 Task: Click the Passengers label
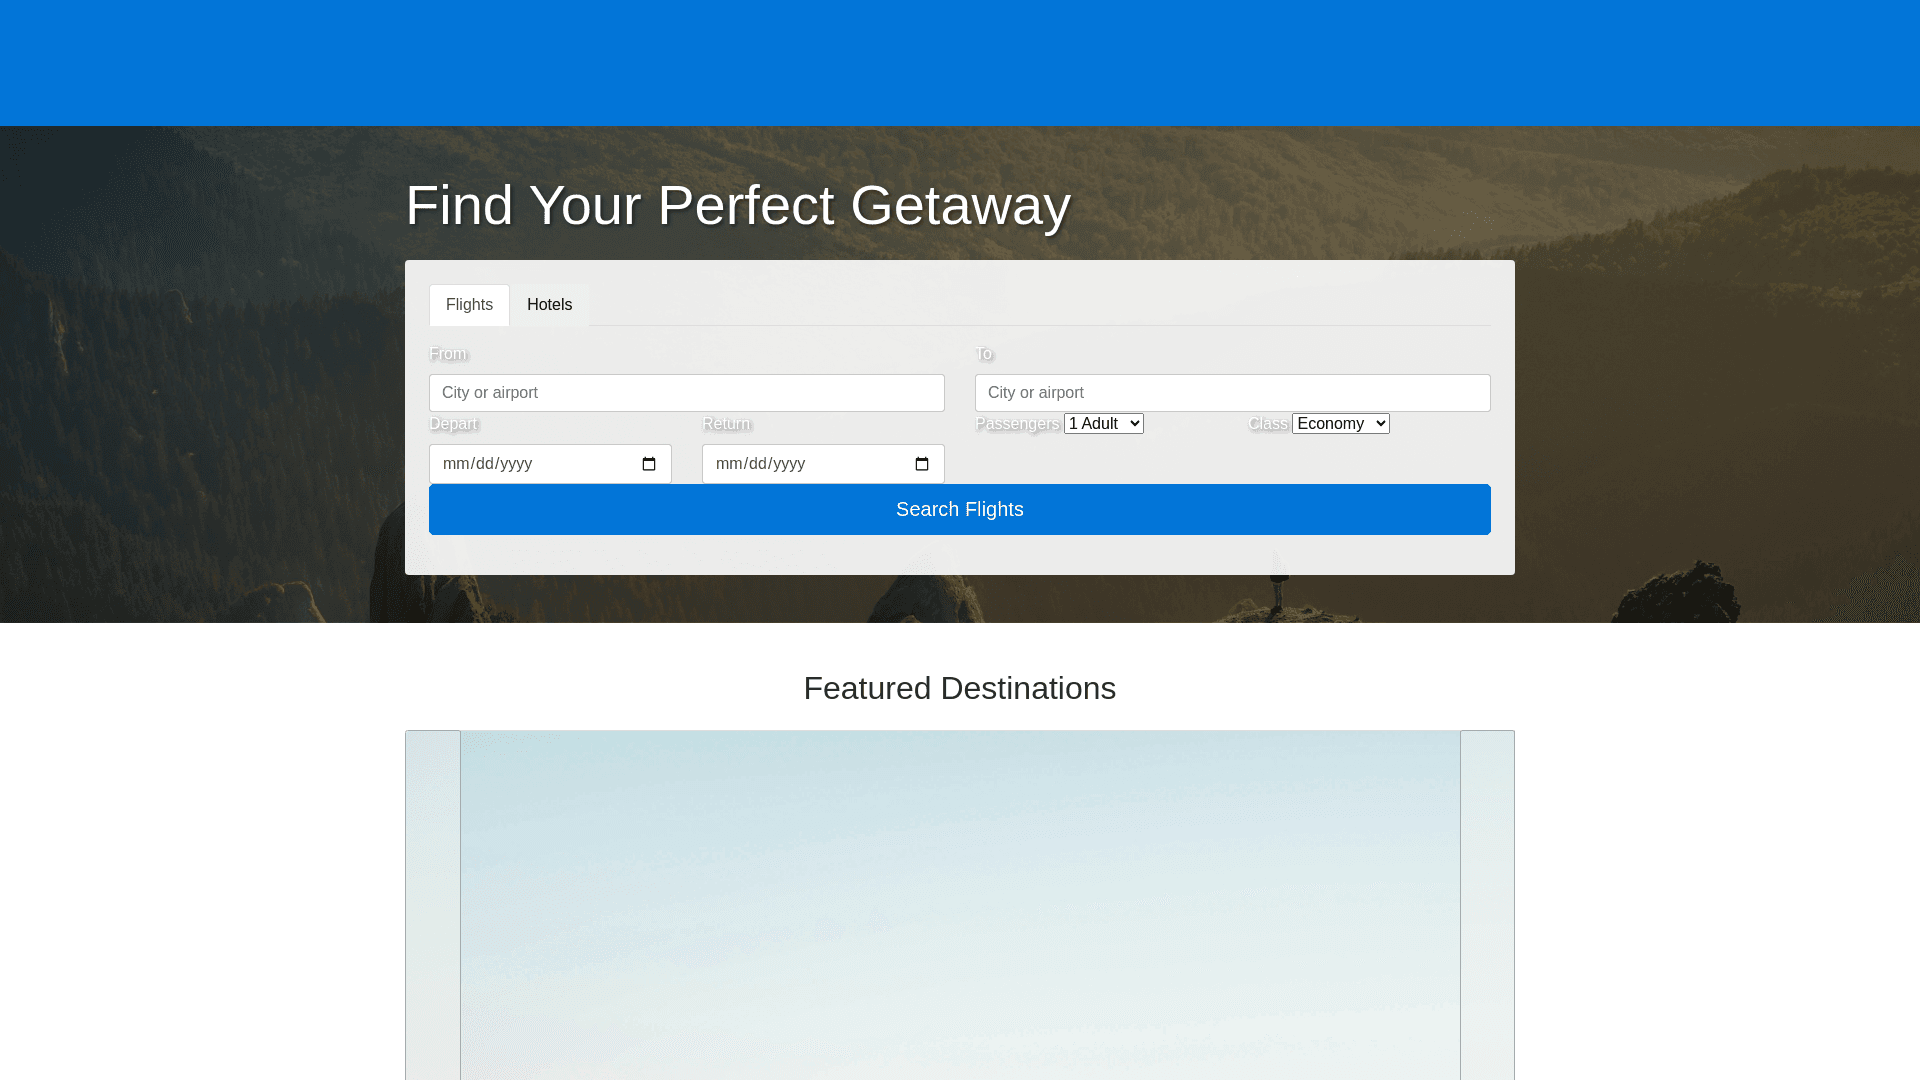coord(1016,424)
